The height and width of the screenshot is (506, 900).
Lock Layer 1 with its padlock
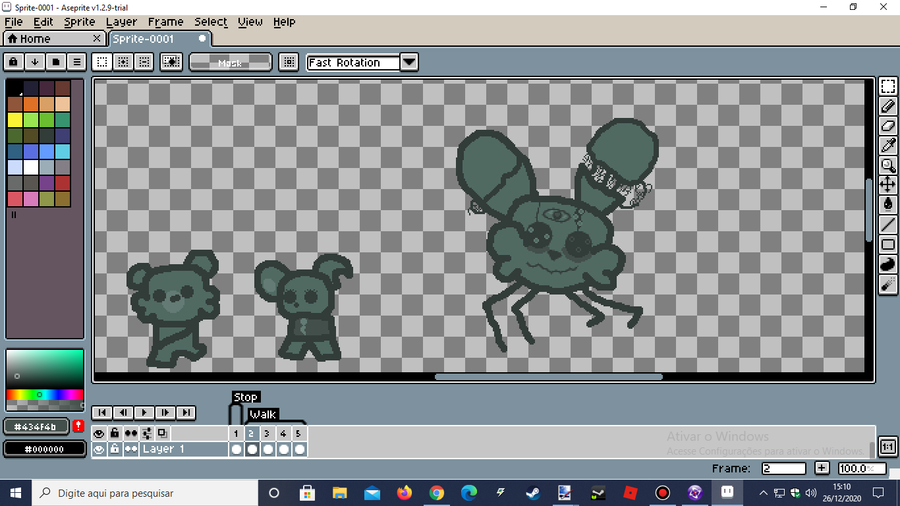[x=115, y=449]
